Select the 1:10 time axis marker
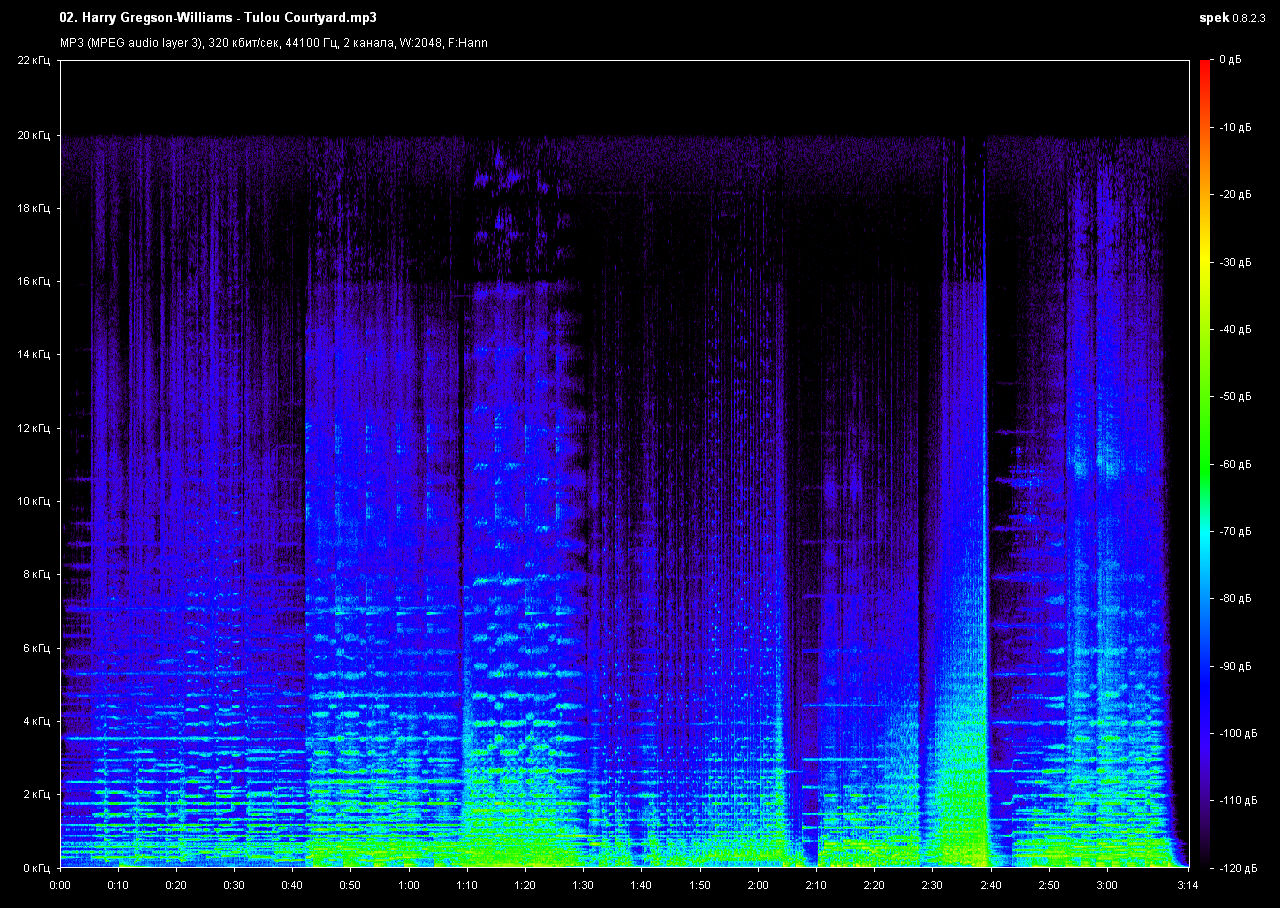The image size is (1280, 908). (467, 885)
